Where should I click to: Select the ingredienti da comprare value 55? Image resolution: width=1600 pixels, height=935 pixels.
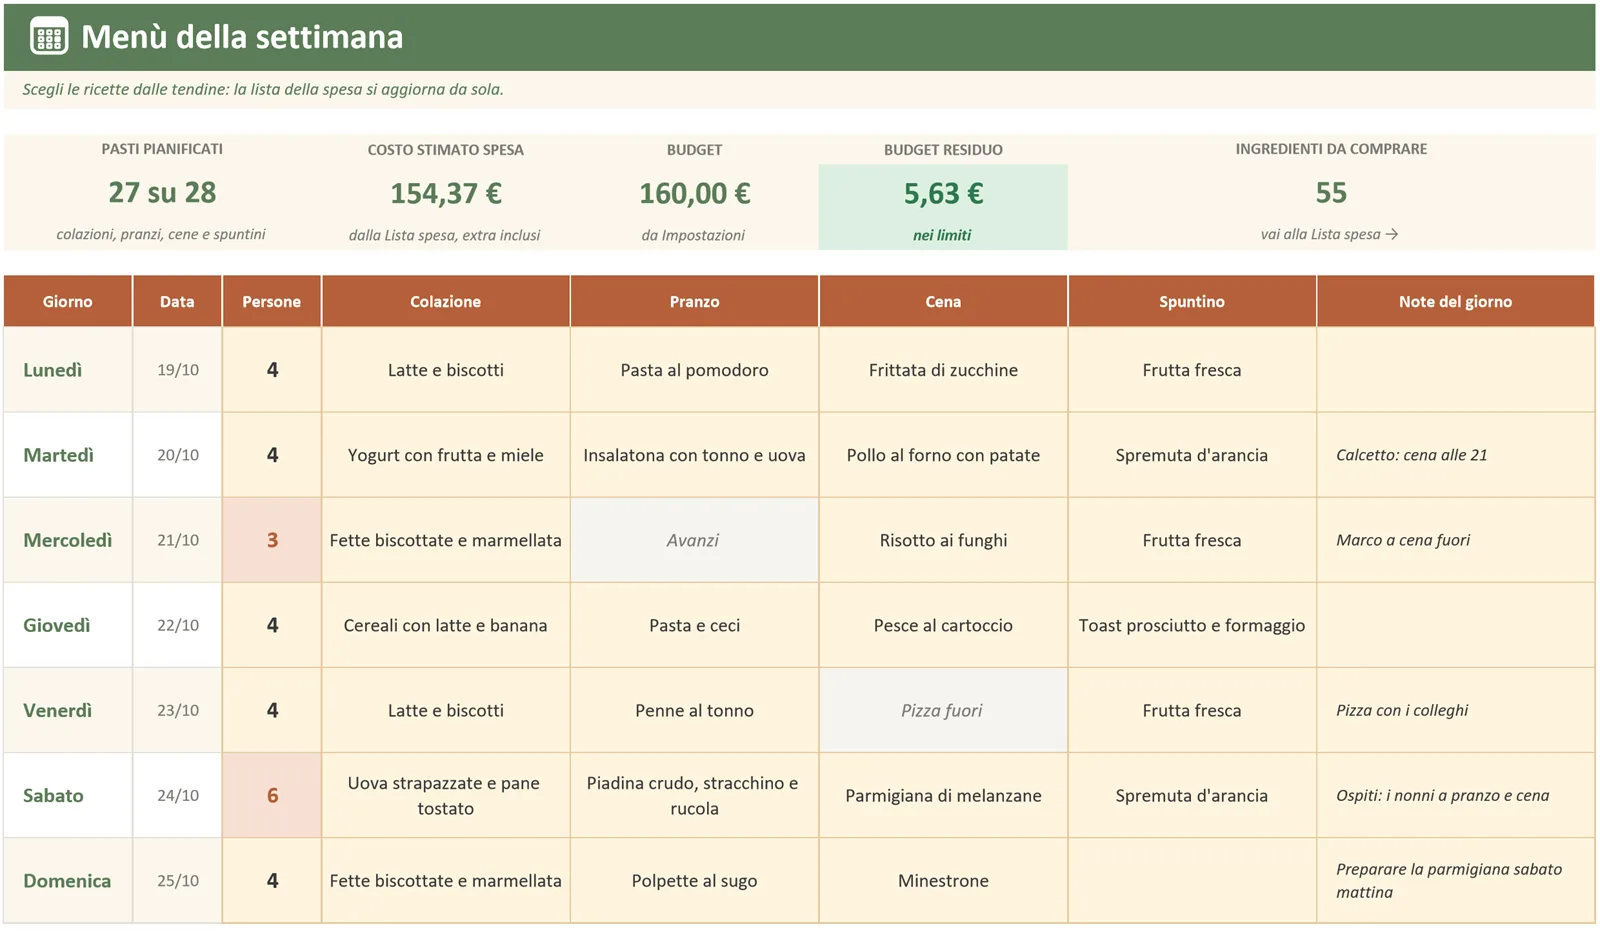pos(1331,192)
